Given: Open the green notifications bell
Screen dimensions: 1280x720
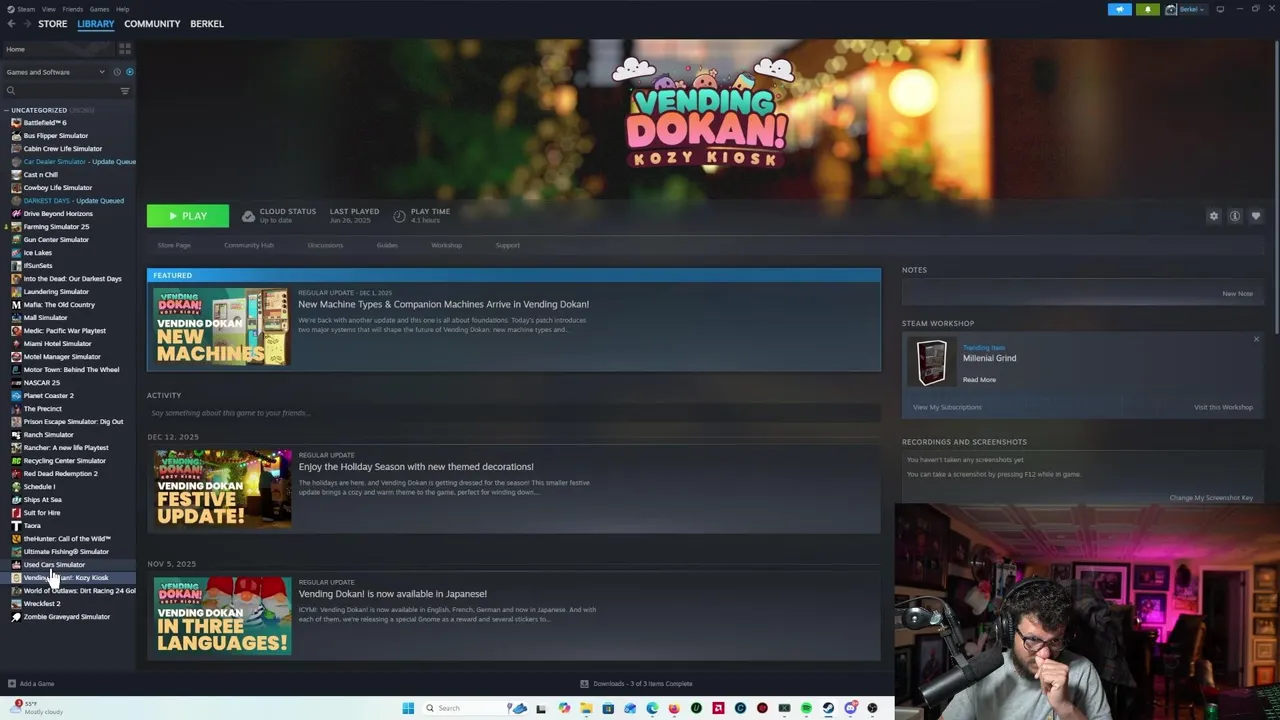Looking at the screenshot, I should tap(1147, 9).
